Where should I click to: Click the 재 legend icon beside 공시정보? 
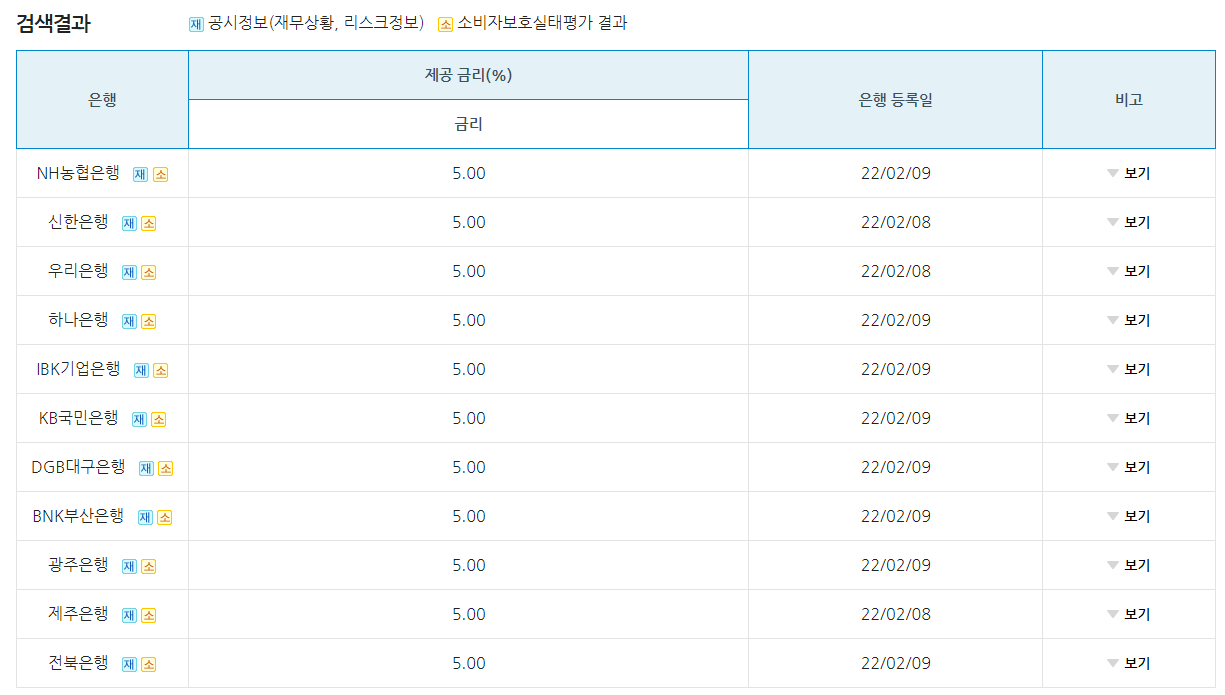(196, 24)
